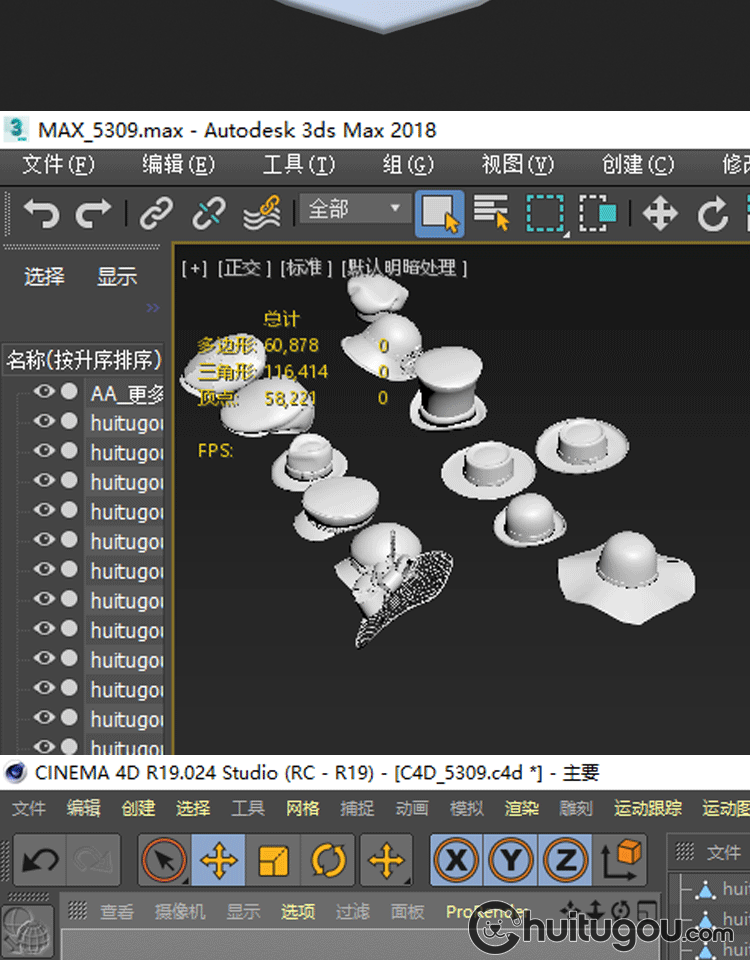Click the 选择 tab in the scene explorer
This screenshot has width=750, height=960.
click(44, 276)
